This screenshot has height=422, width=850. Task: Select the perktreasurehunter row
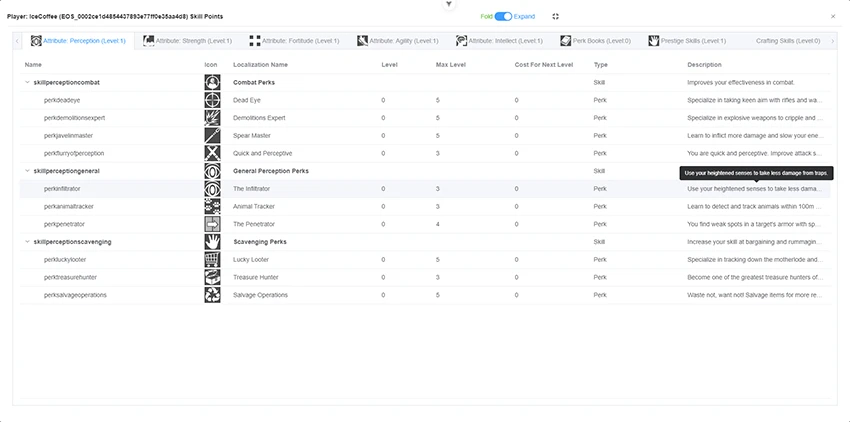point(425,277)
